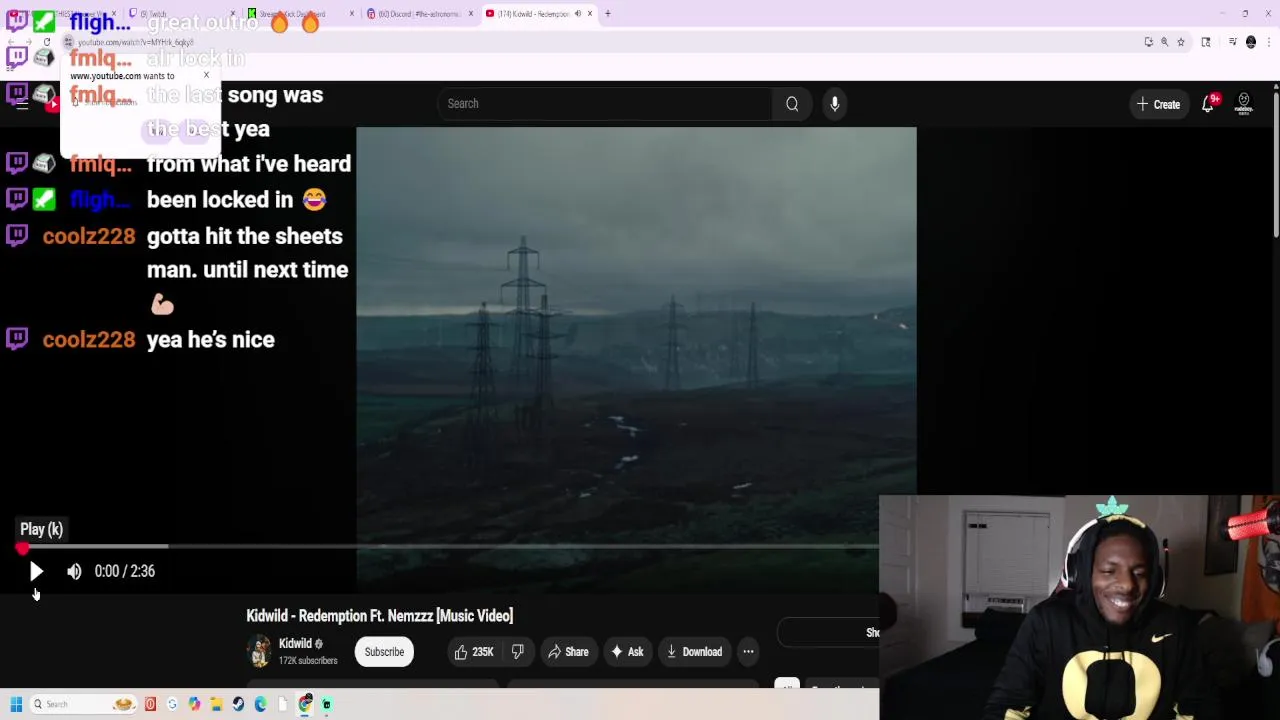Screen dimensions: 1280x720
Task: Click the browser address bar URL
Action: click(x=136, y=42)
